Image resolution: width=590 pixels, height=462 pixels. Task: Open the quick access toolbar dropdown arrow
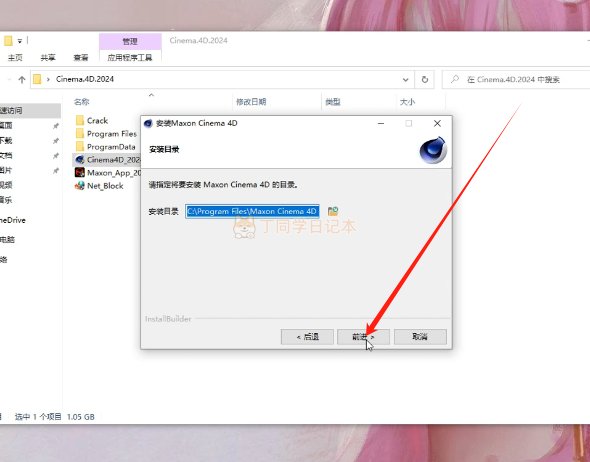[x=20, y=41]
